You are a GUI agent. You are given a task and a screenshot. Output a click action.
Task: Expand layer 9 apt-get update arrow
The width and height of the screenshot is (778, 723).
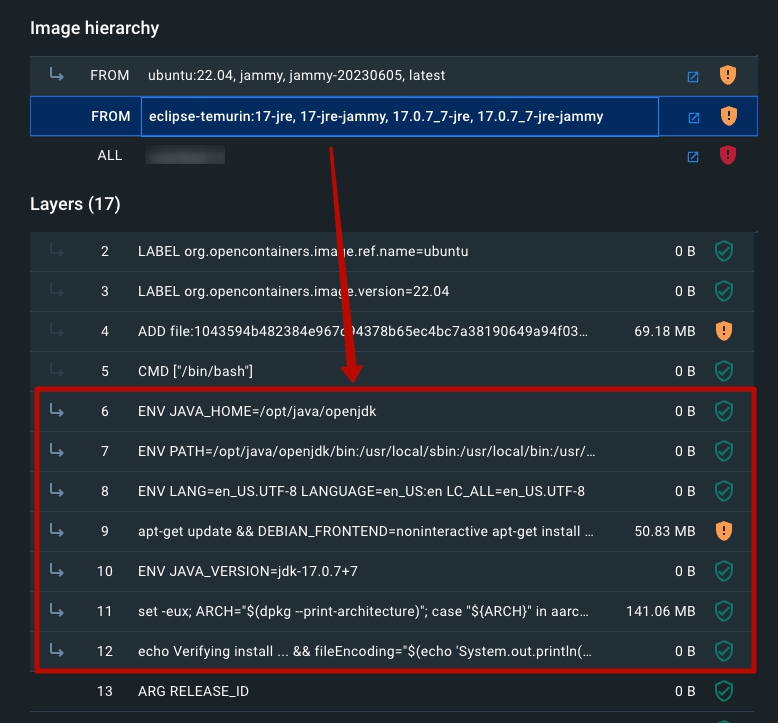56,531
